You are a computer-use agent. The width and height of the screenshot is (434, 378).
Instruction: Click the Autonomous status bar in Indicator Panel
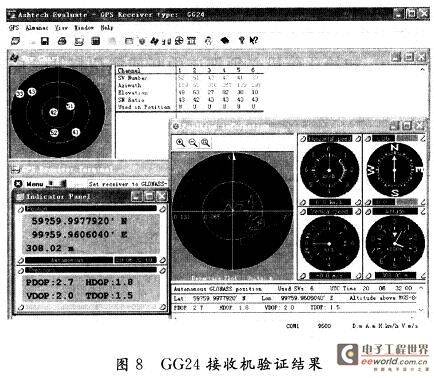click(68, 260)
